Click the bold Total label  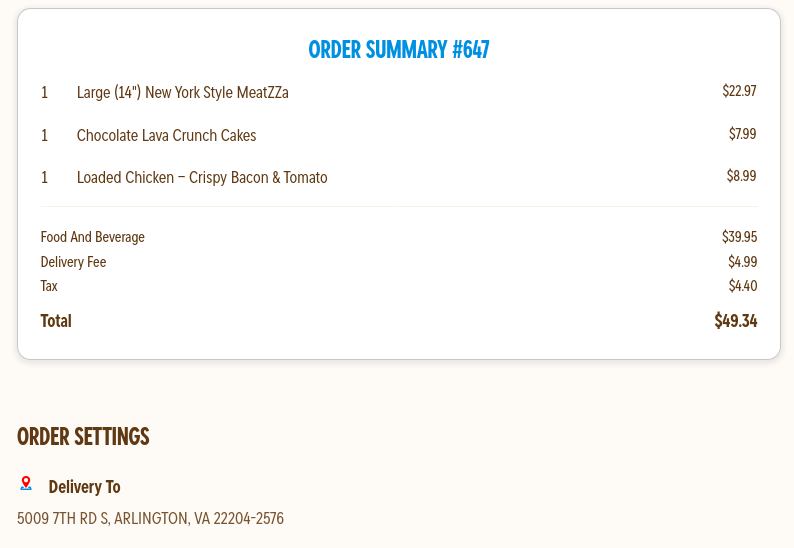[56, 321]
